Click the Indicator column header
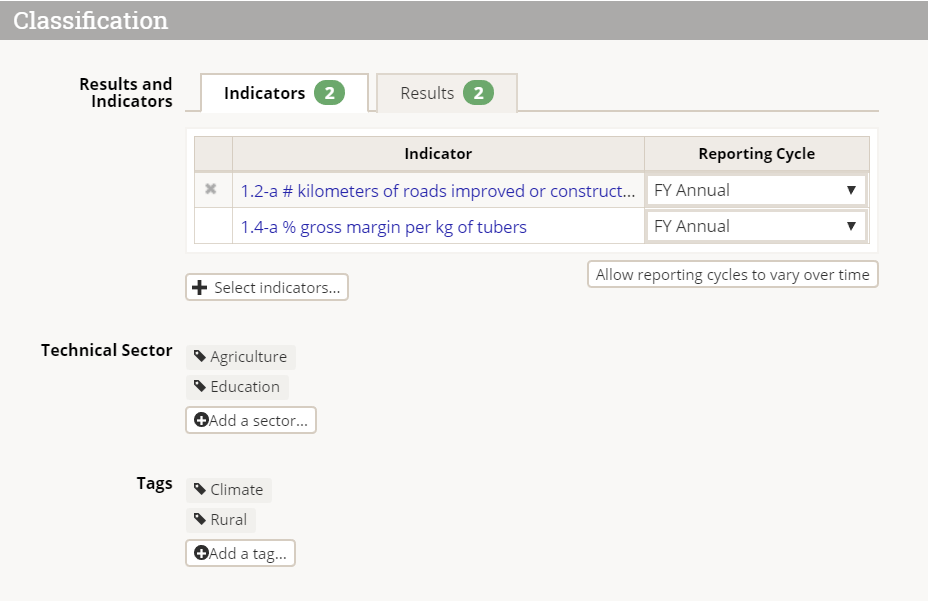928x601 pixels. pyautogui.click(x=438, y=154)
